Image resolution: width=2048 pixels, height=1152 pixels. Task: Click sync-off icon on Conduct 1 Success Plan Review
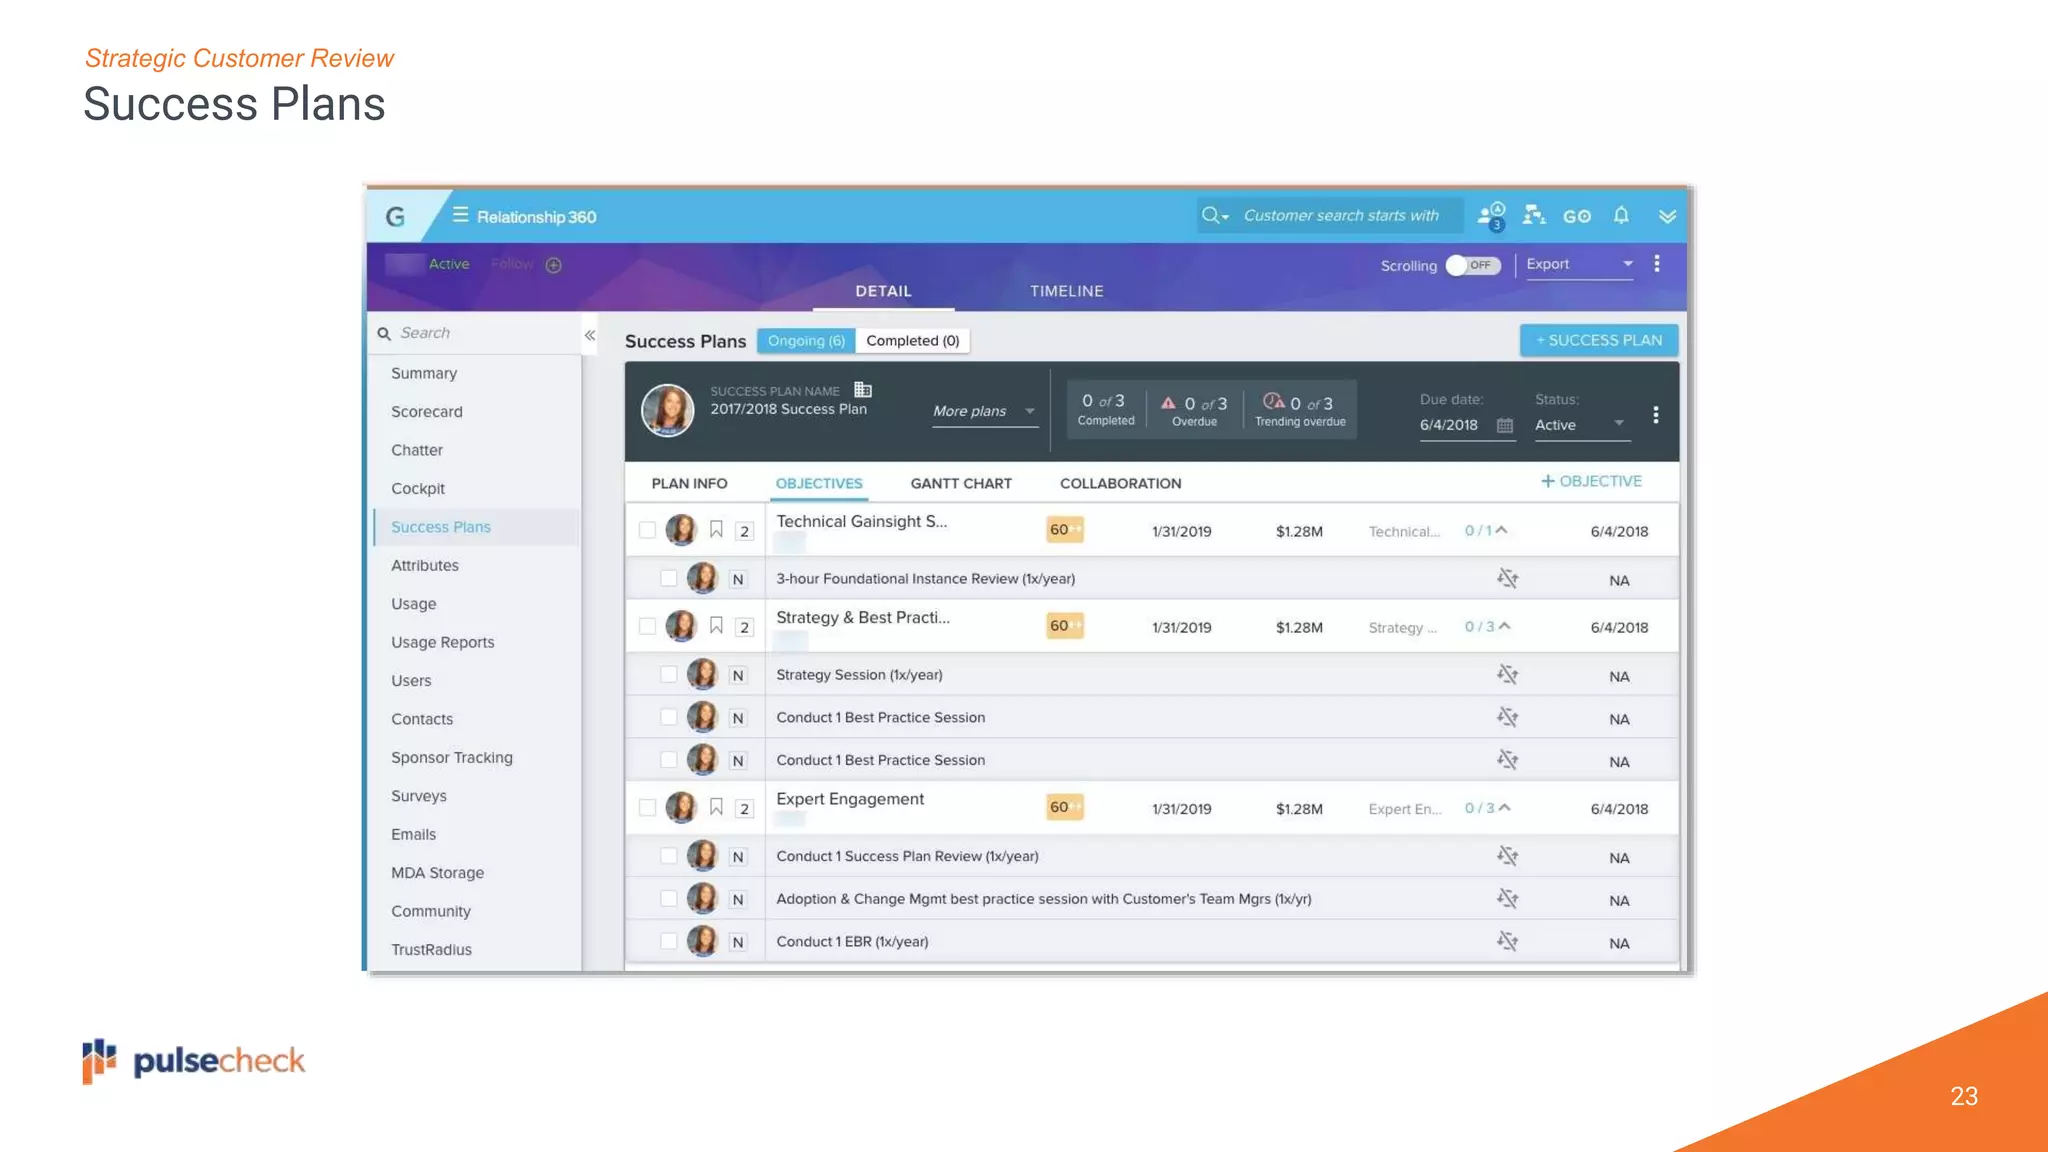pyautogui.click(x=1507, y=855)
